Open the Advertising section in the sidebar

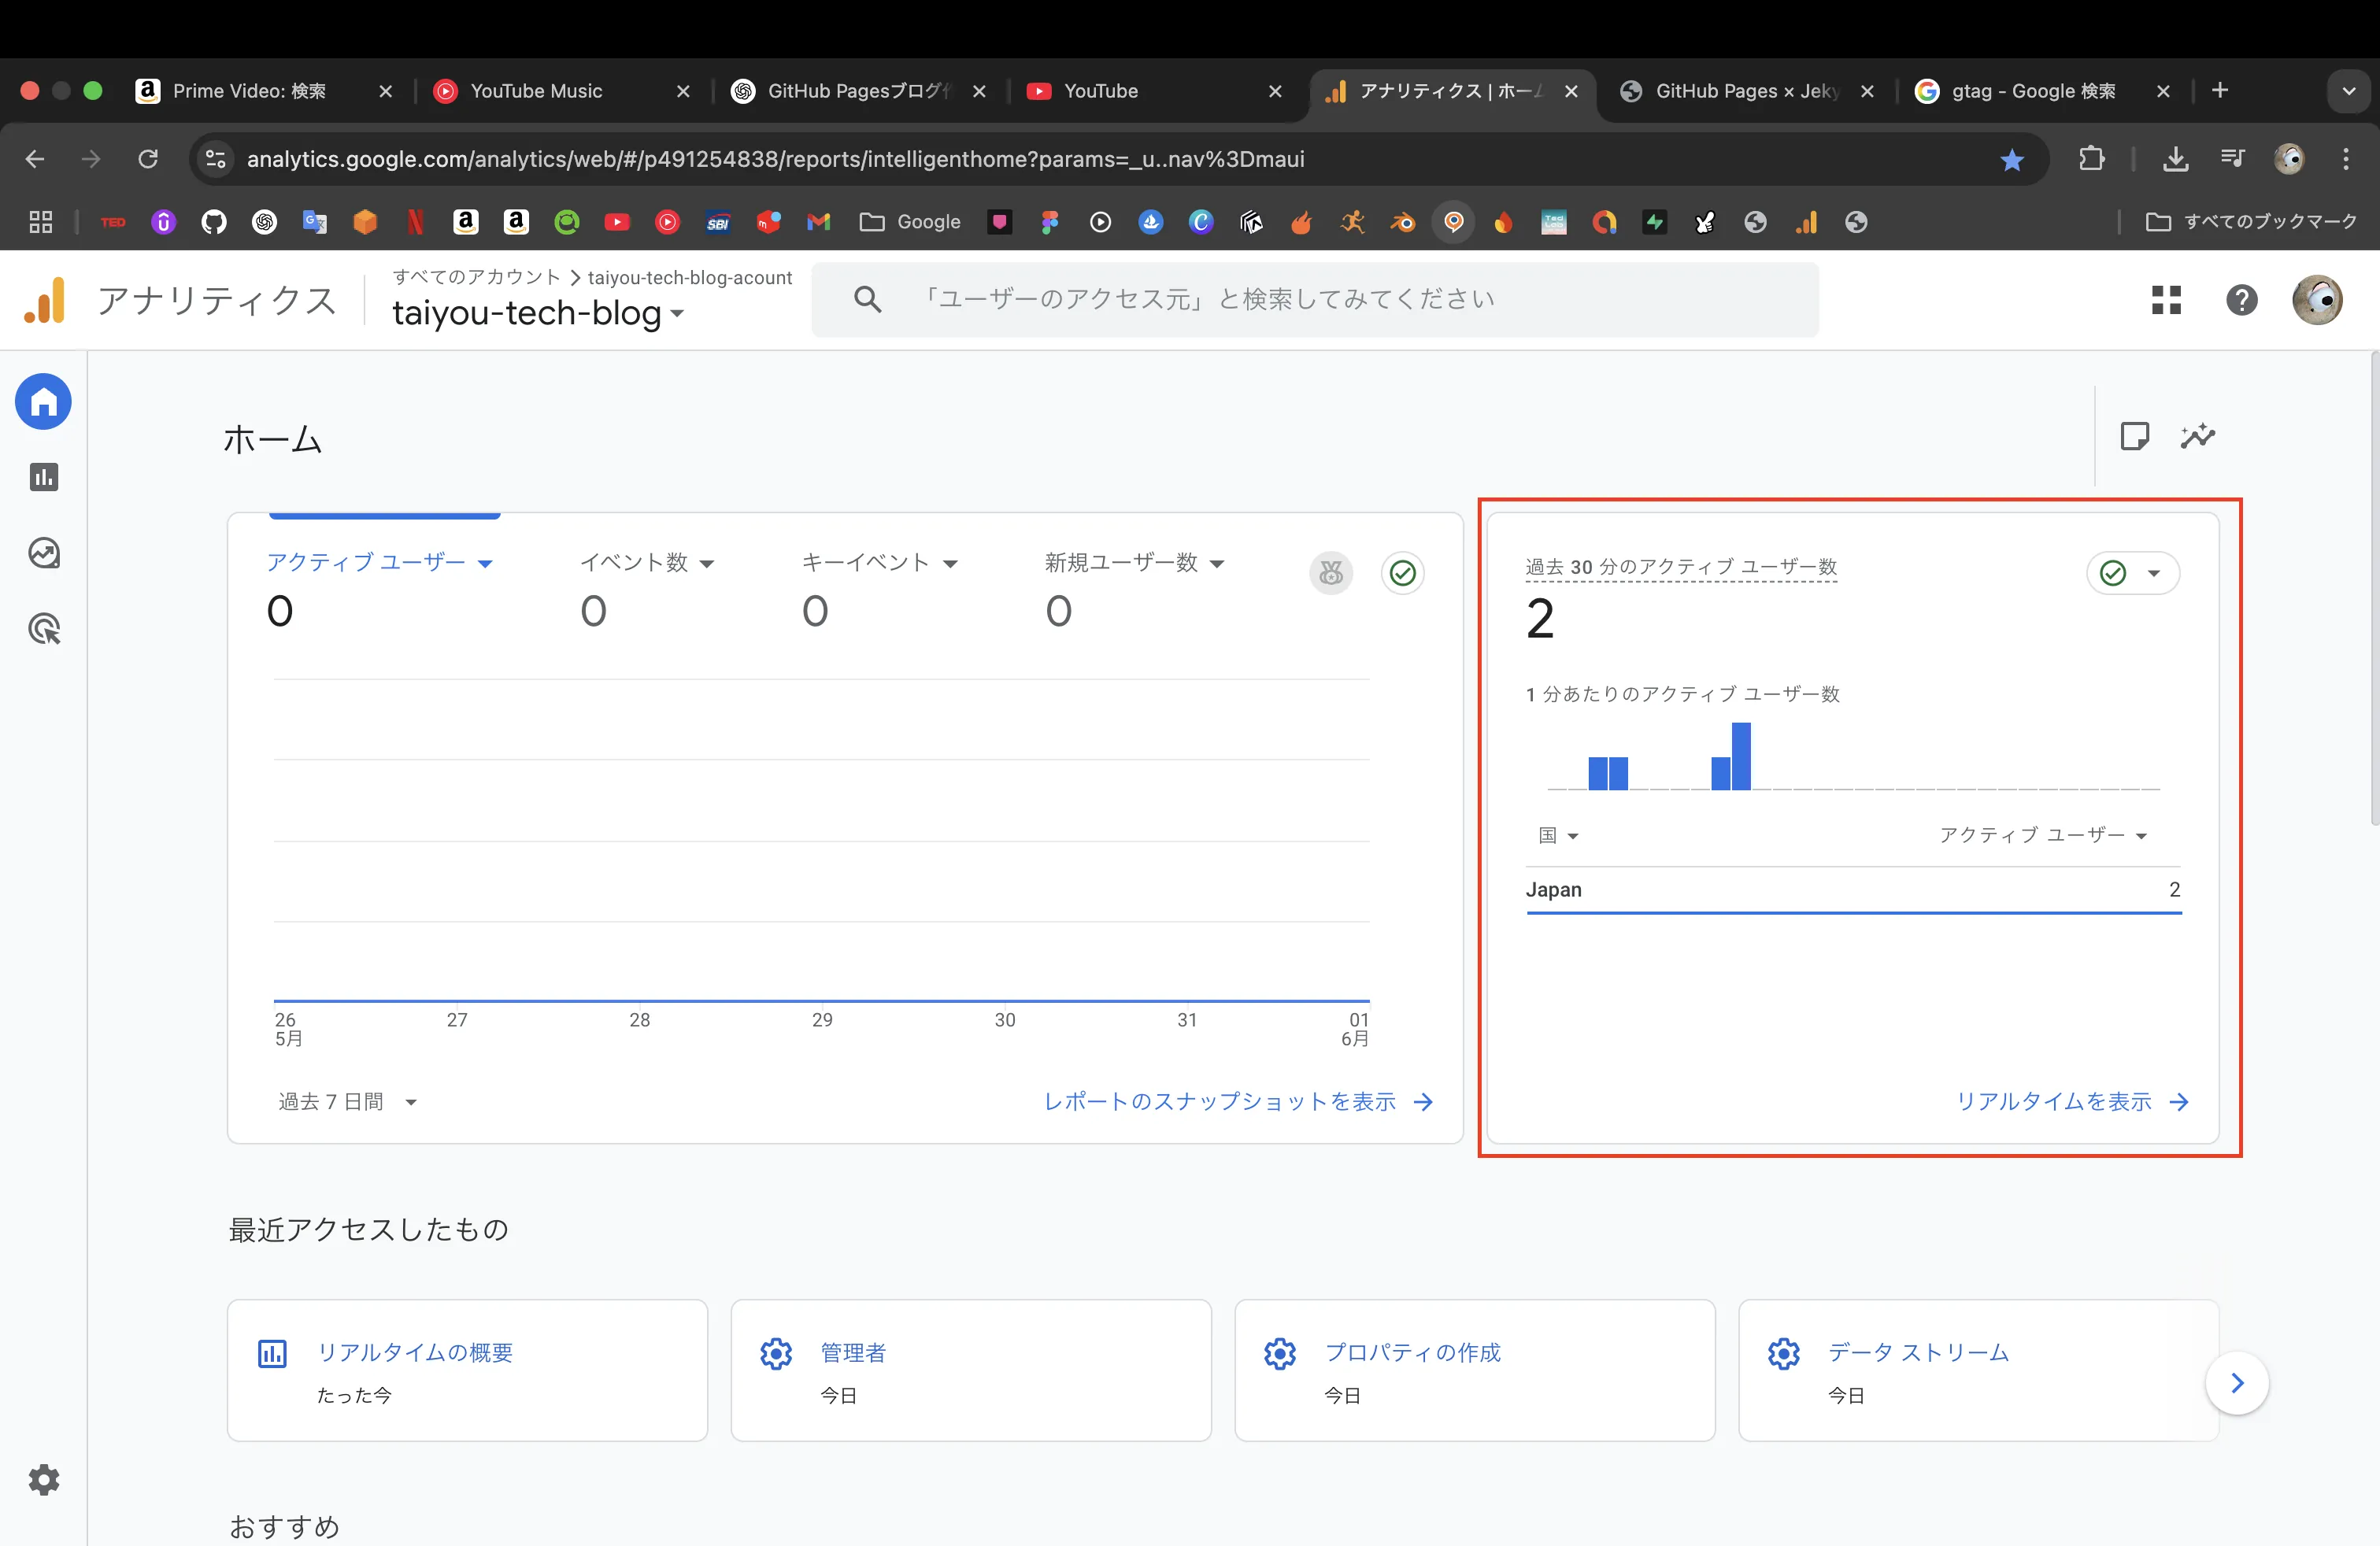point(44,628)
